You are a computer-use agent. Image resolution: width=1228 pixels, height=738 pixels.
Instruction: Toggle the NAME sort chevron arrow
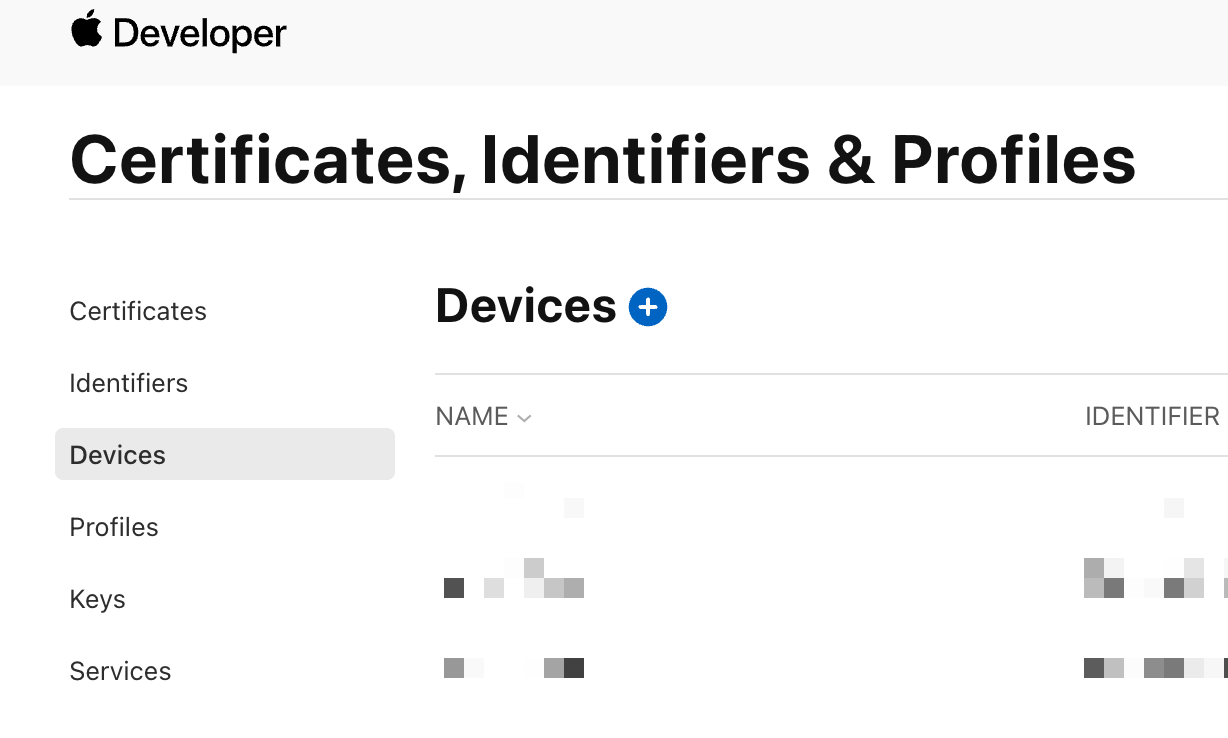(524, 418)
